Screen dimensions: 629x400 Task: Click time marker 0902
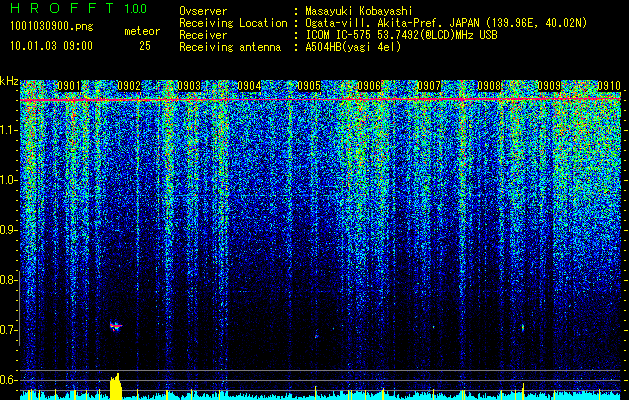(x=129, y=86)
